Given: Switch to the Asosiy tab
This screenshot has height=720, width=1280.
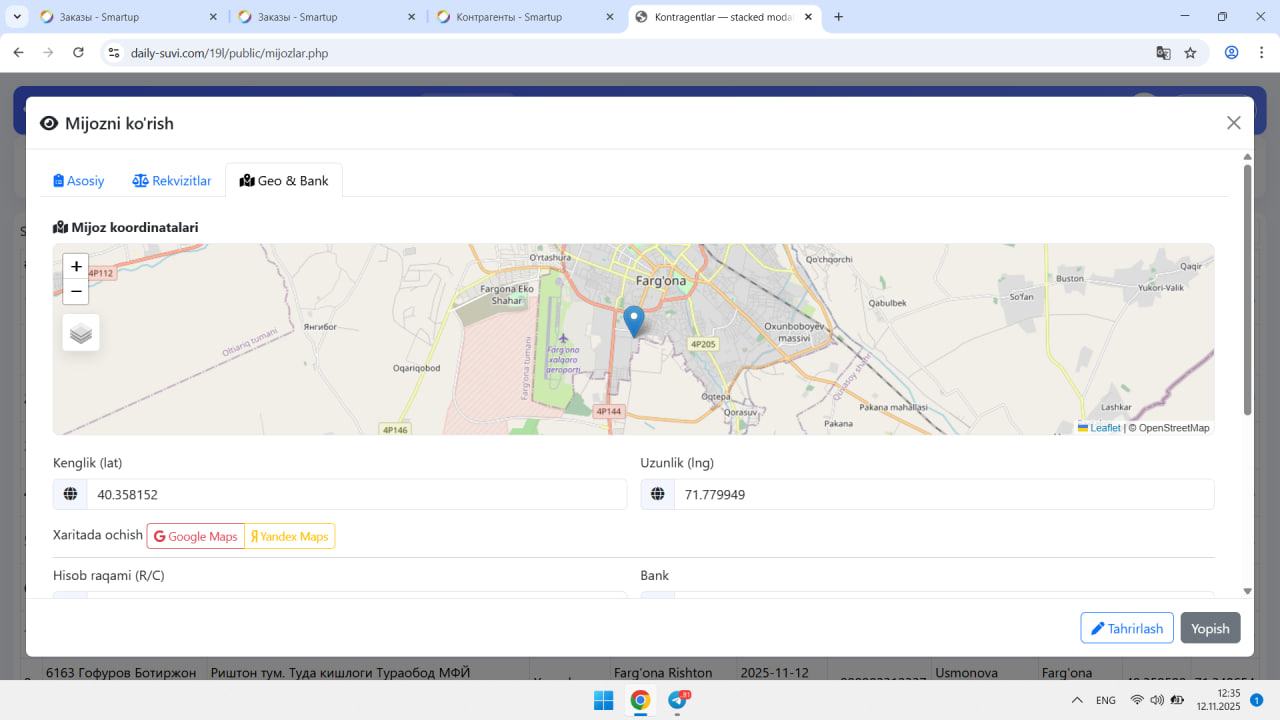Looking at the screenshot, I should tap(79, 181).
